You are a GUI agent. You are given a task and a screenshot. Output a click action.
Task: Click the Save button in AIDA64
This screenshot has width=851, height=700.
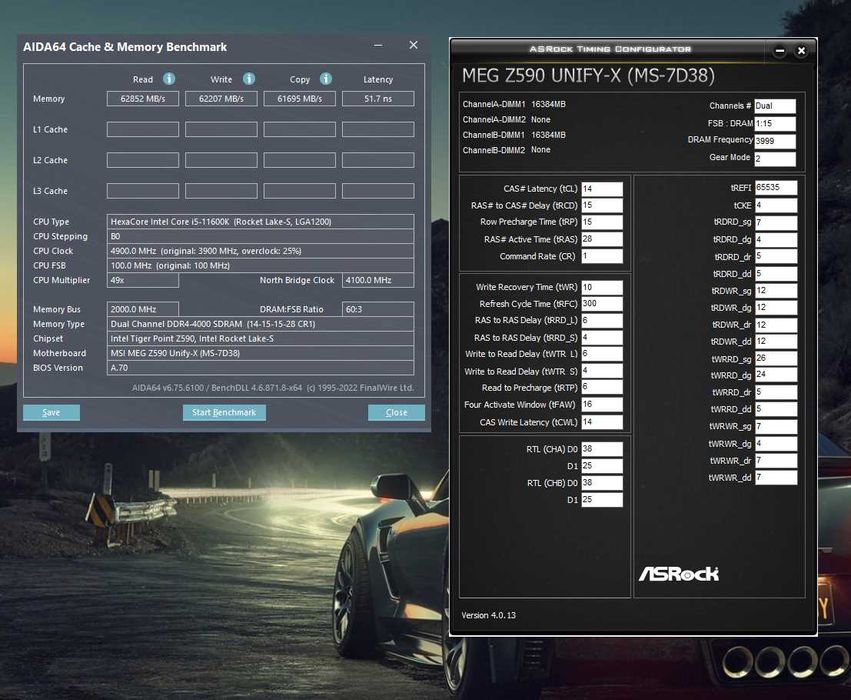coord(51,412)
